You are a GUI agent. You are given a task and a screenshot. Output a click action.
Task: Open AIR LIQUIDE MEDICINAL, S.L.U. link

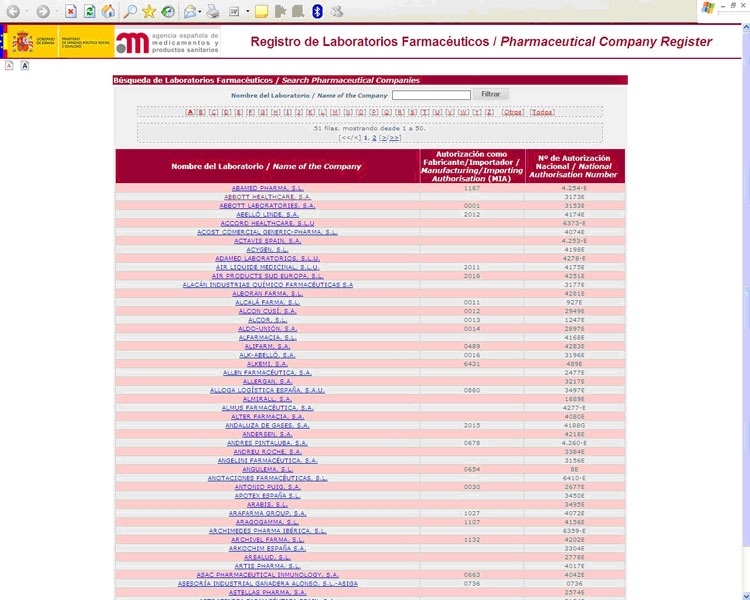click(x=267, y=267)
